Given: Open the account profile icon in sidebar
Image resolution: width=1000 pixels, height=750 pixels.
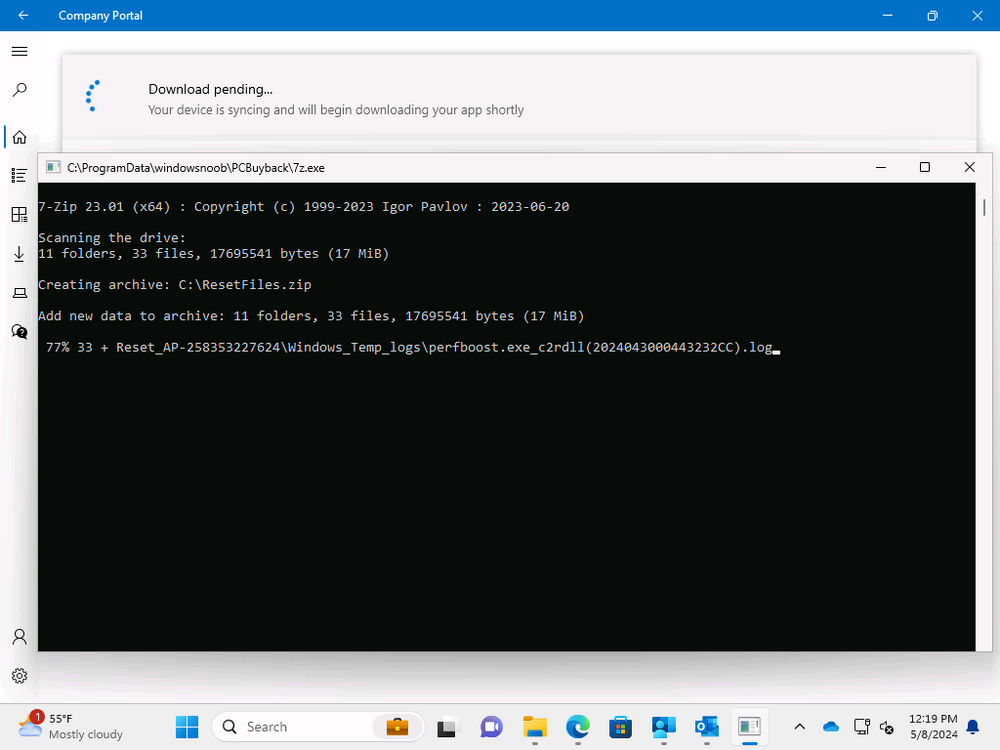Looking at the screenshot, I should click(20, 636).
